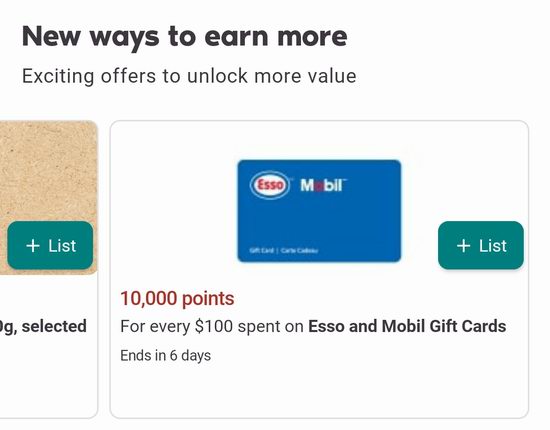550x430 pixels.
Task: Click the 'For every $100 spent on' text
Action: coord(212,326)
